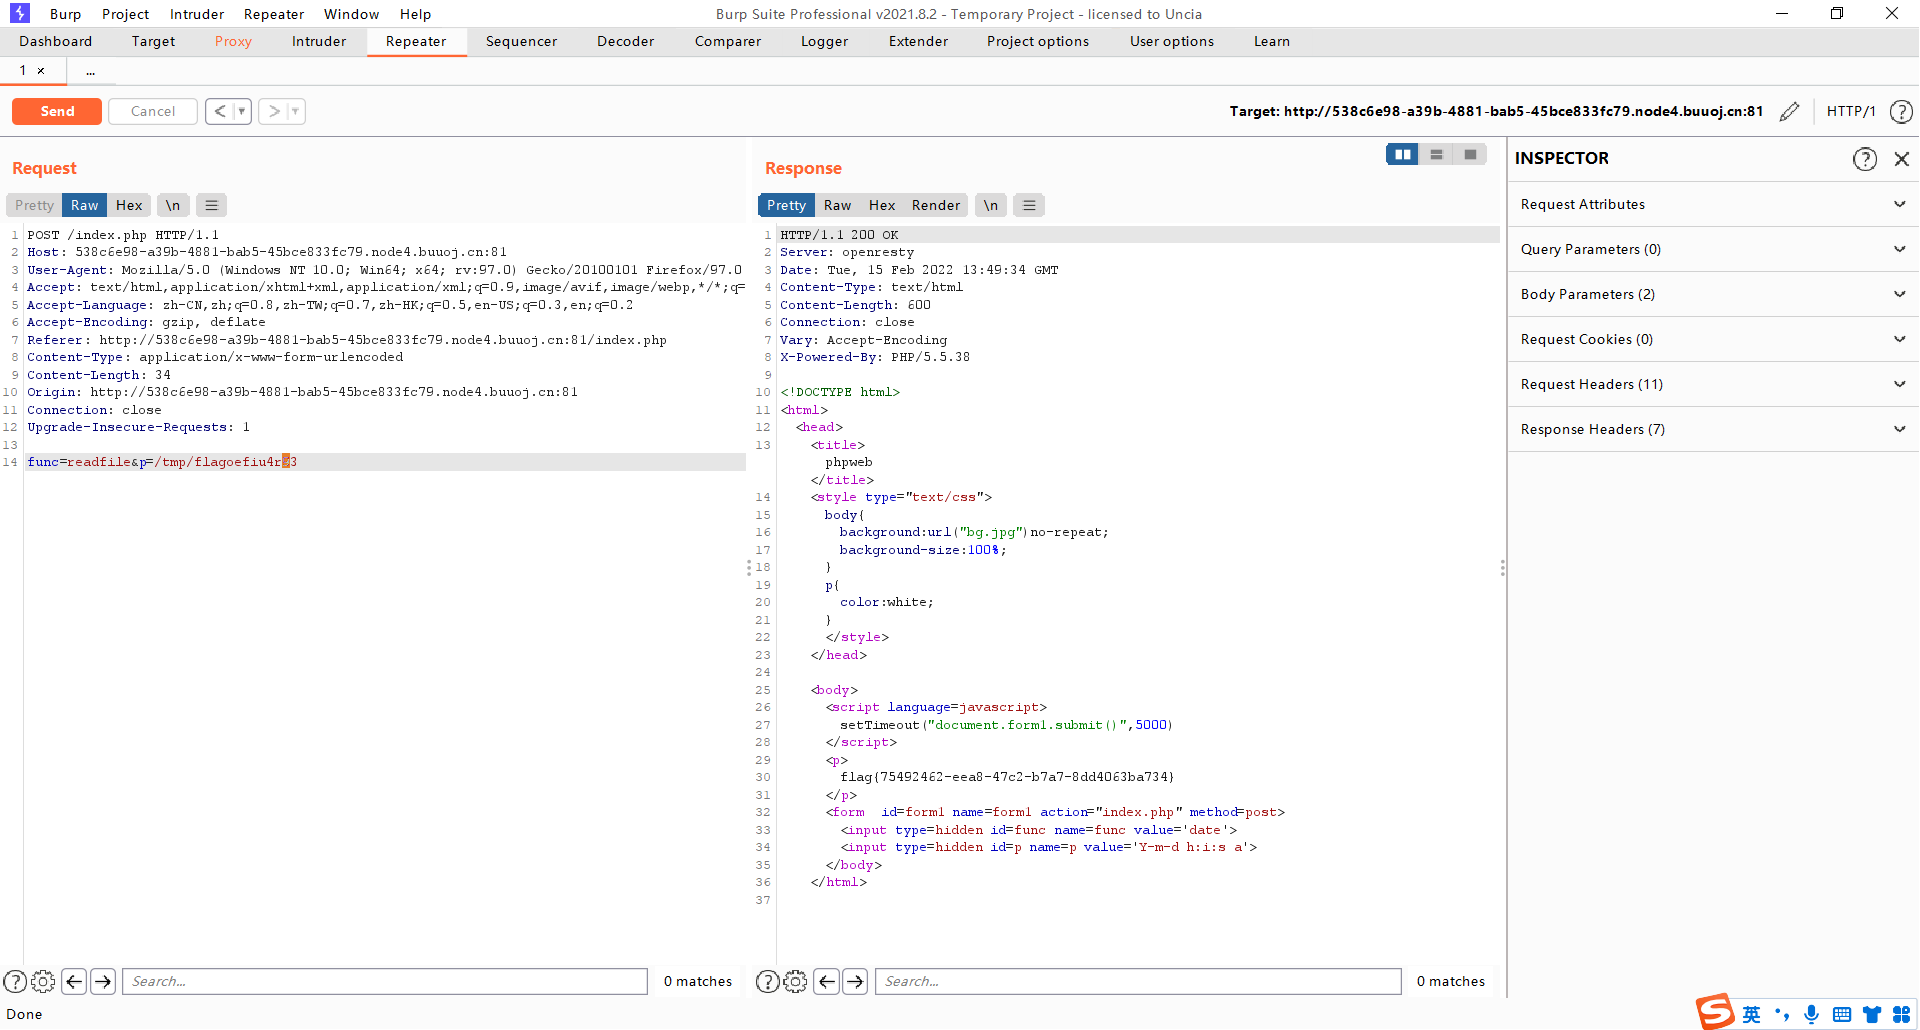The width and height of the screenshot is (1920, 1030).
Task: Click the Cancel button
Action: pyautogui.click(x=152, y=111)
